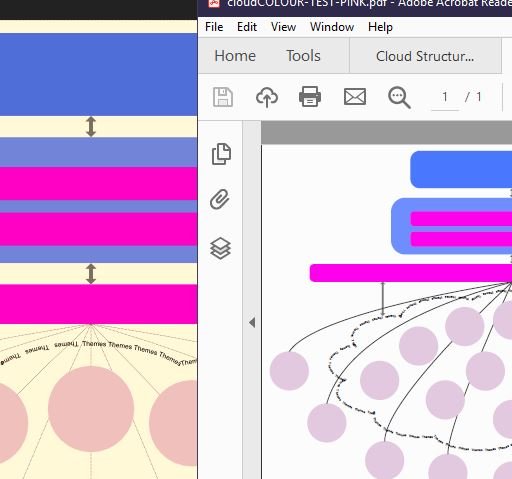Click the top blue rounded rectangle in the PDF
512x479 pixels.
point(461,169)
